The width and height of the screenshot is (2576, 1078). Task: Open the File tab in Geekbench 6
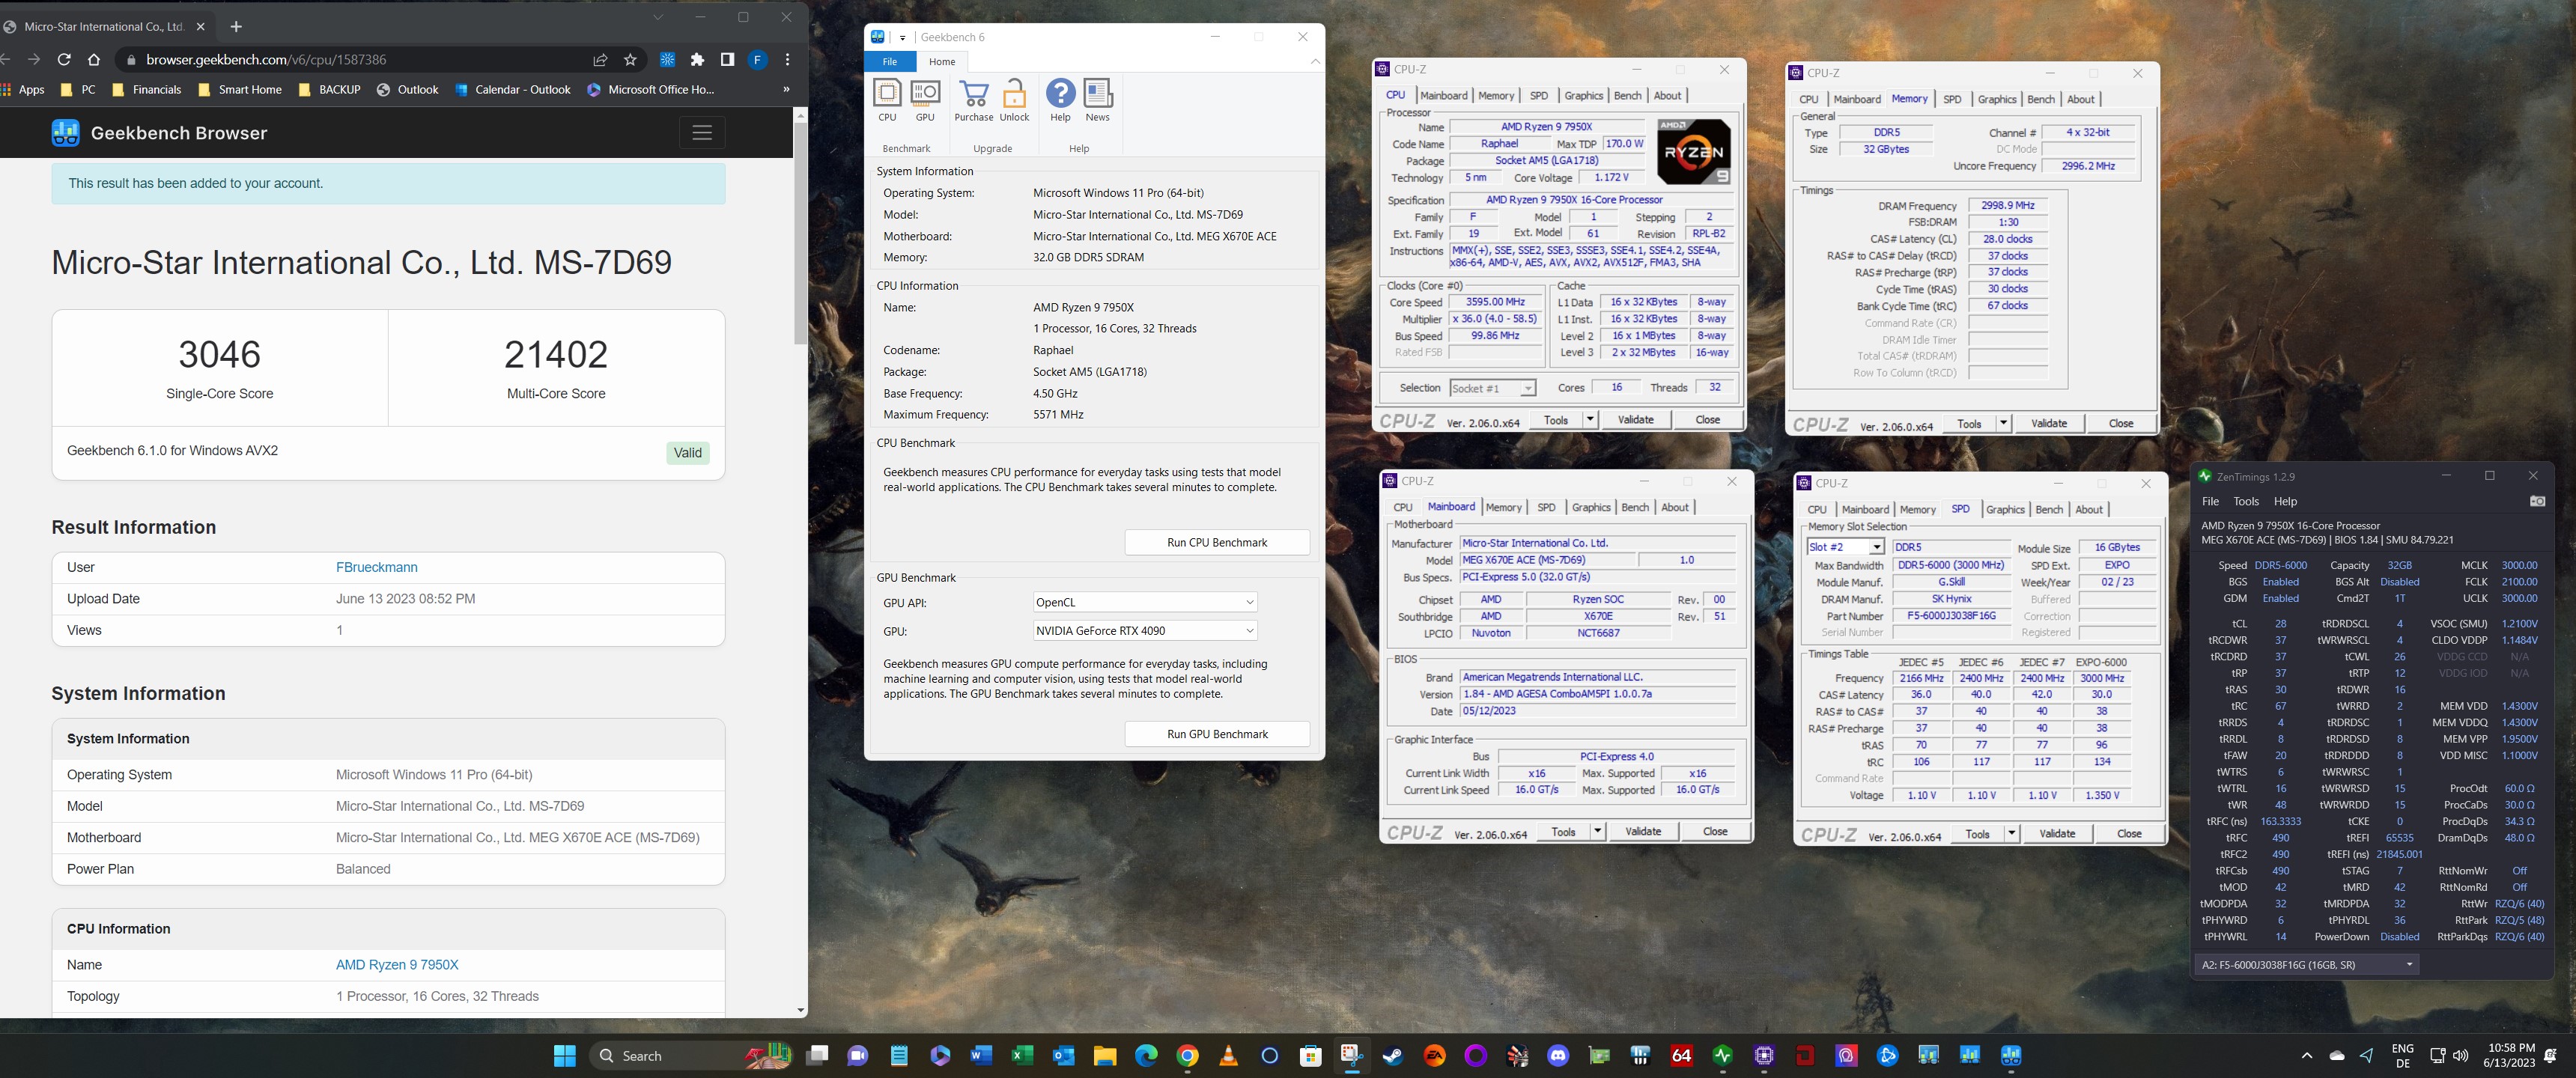point(889,62)
